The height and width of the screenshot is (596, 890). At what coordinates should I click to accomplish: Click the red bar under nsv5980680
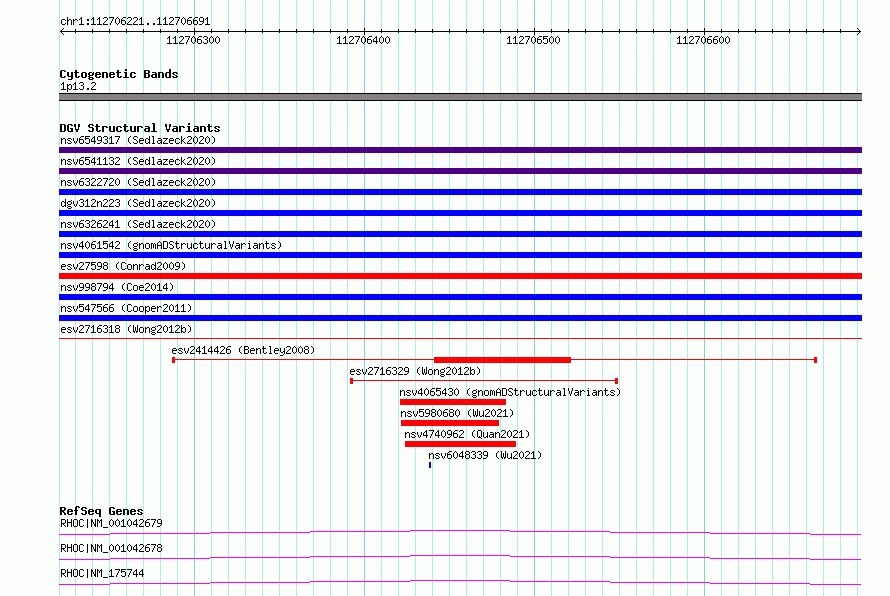[450, 423]
